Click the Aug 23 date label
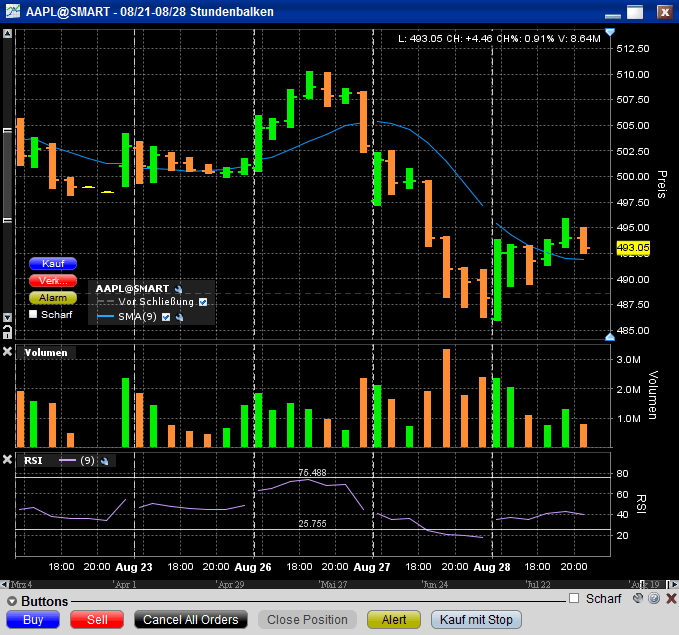The height and width of the screenshot is (635, 679). [x=134, y=567]
